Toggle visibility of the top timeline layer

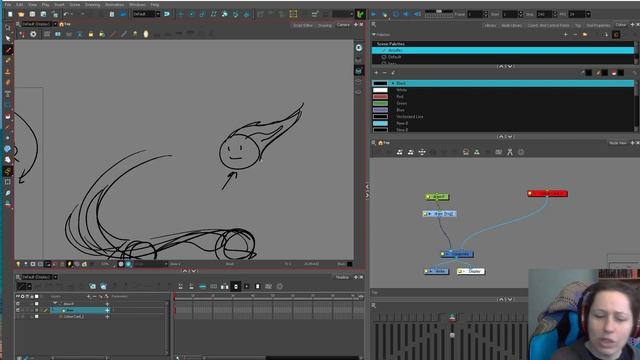[x=18, y=304]
